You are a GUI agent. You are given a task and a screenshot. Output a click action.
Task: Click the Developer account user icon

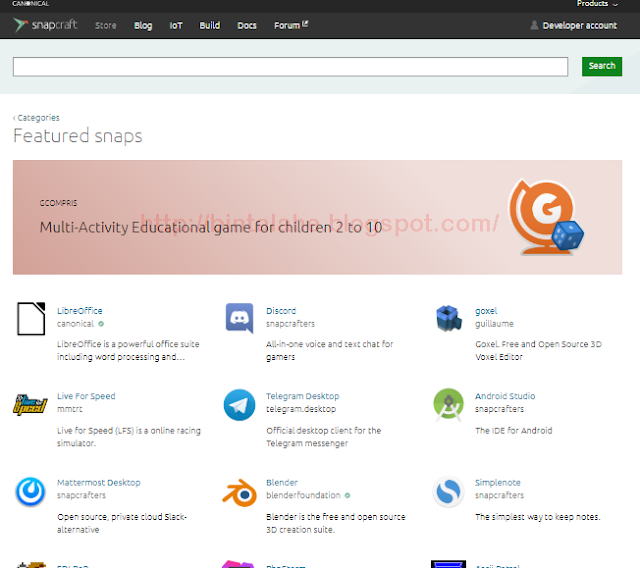(x=534, y=25)
